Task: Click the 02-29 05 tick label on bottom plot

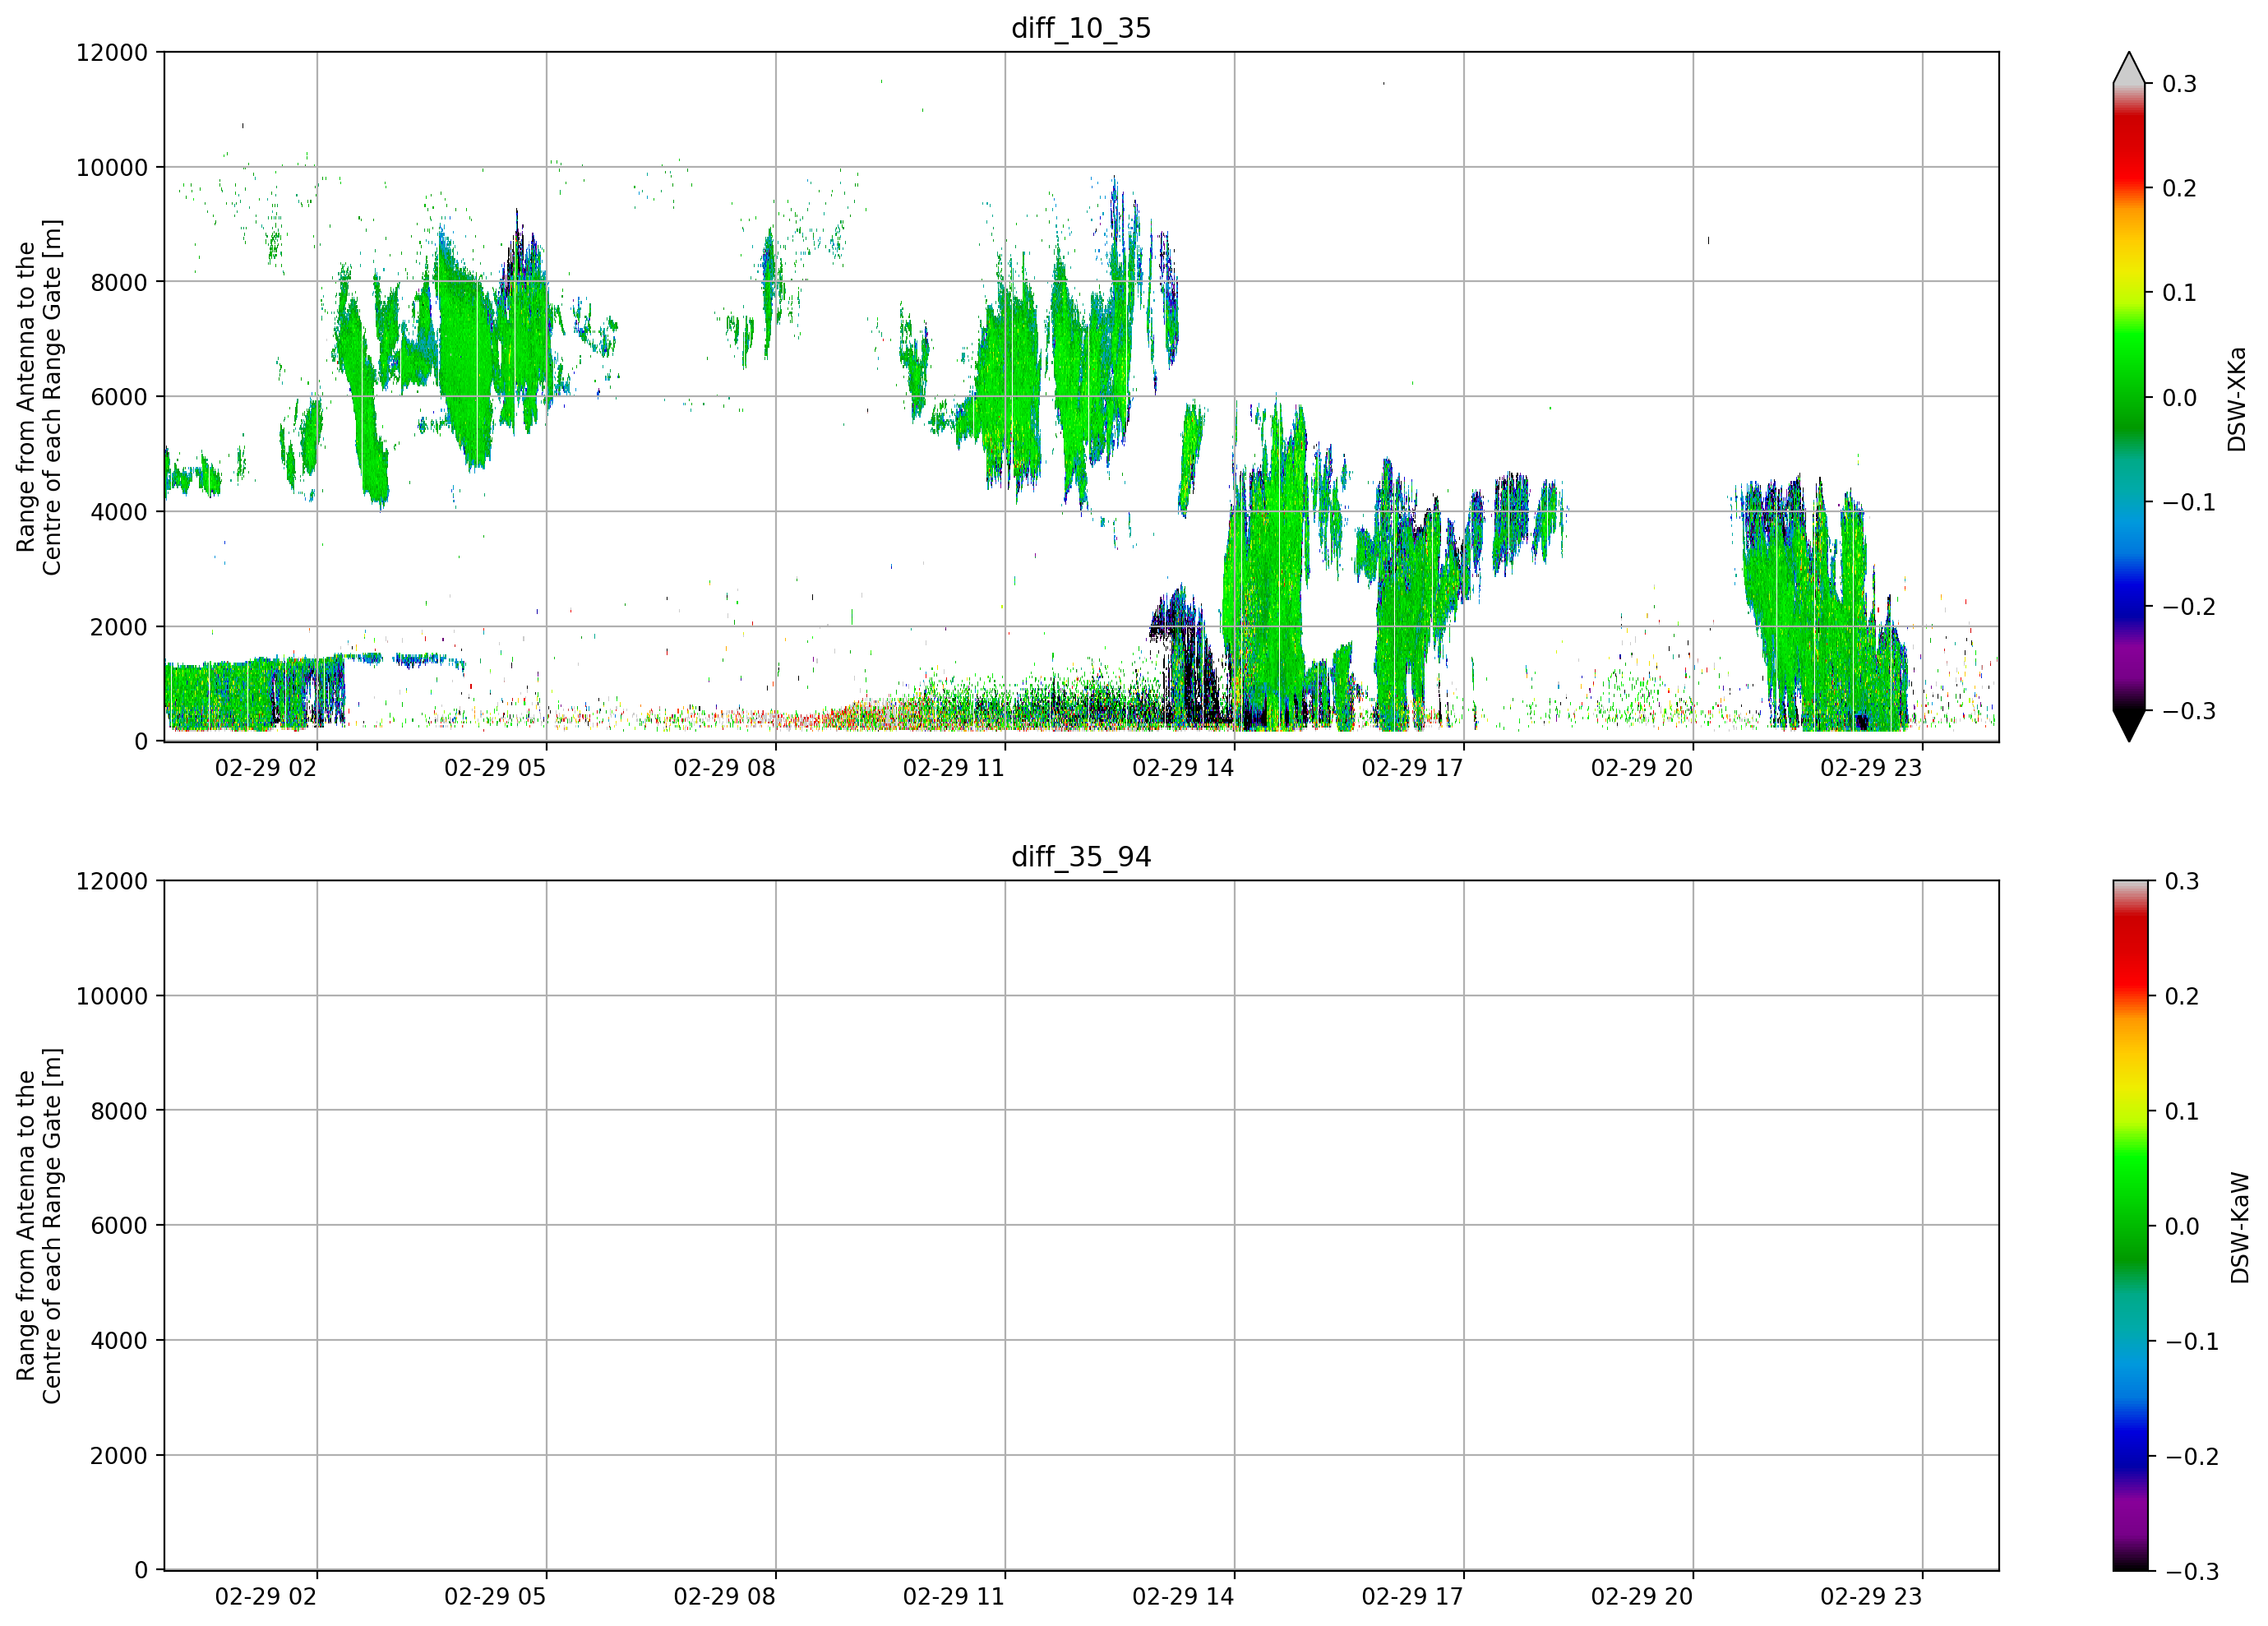Action: (495, 1597)
